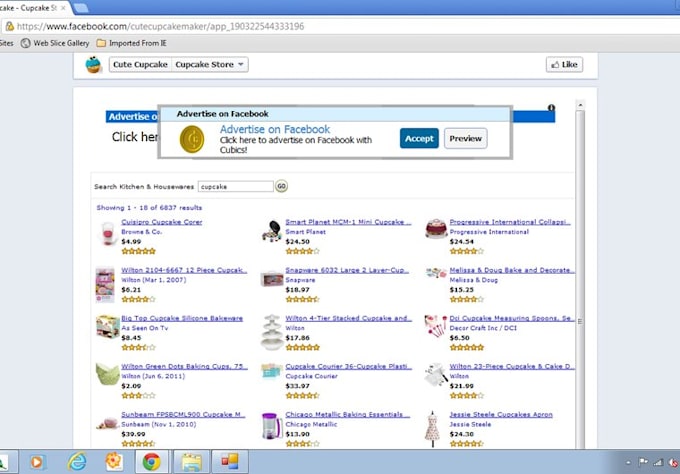Open Melissa & Doug Bake and Decorate link
The width and height of the screenshot is (680, 474).
(512, 270)
